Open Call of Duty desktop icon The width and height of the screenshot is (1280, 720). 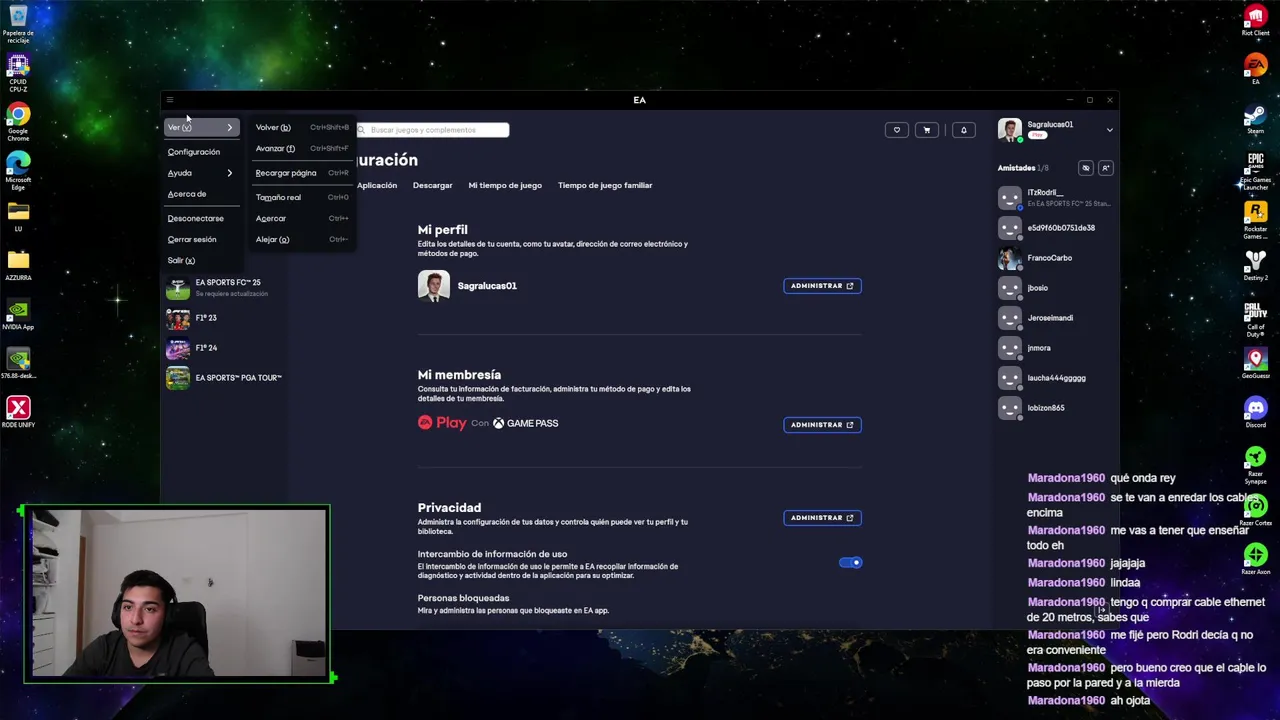click(1256, 318)
